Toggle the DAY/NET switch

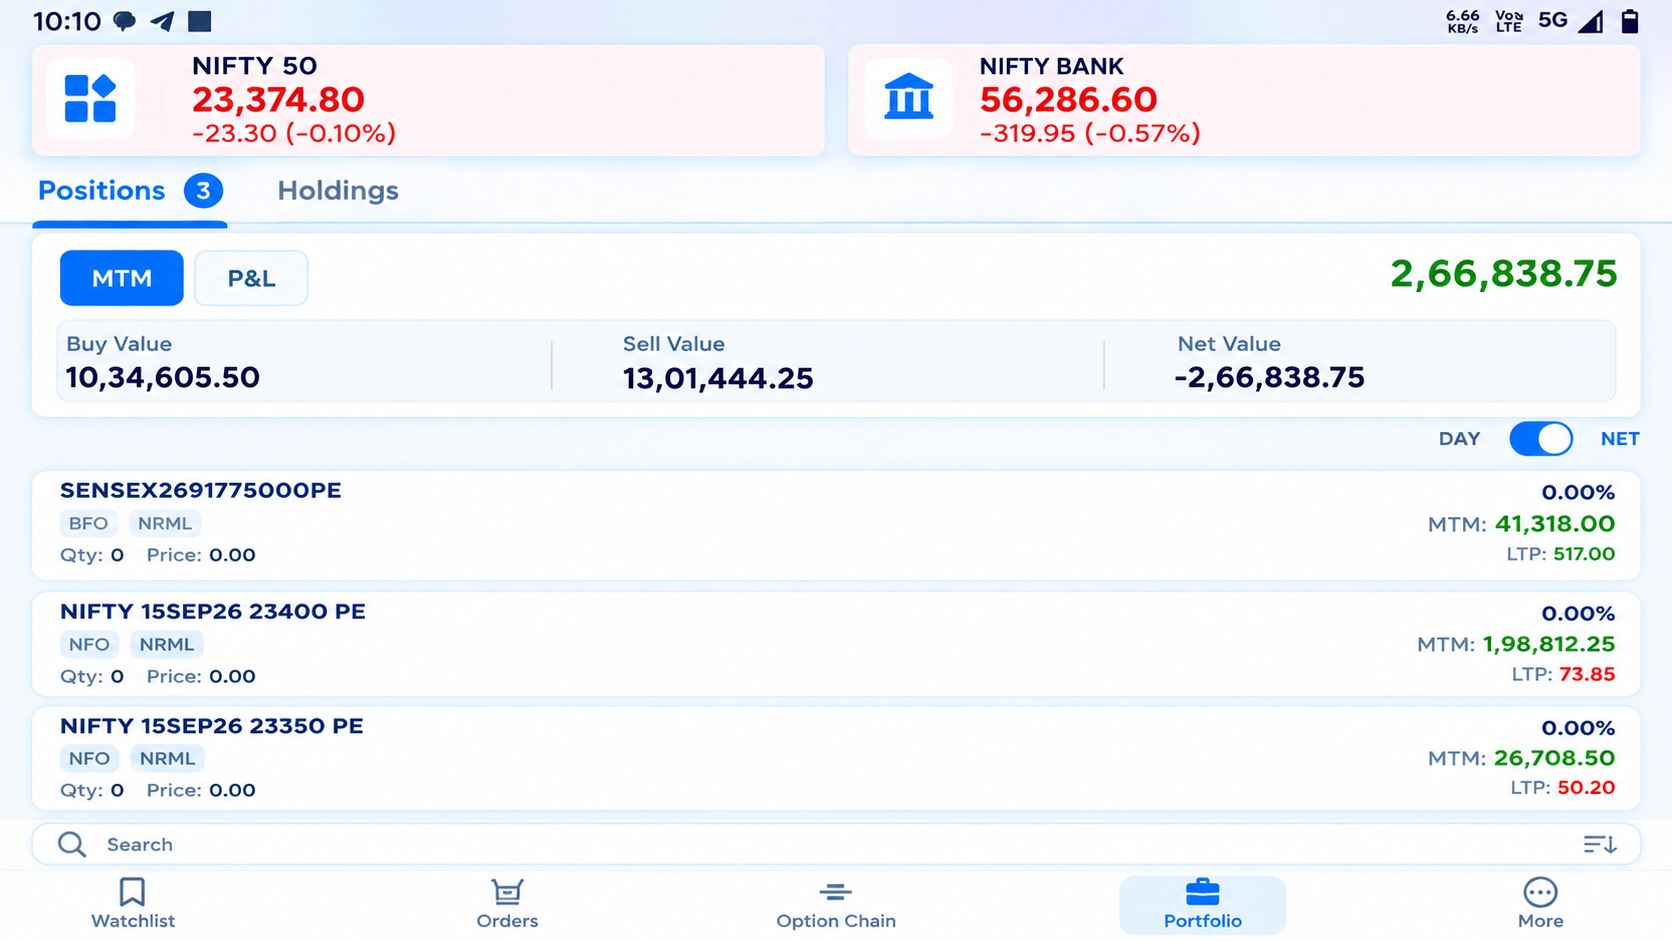[x=1541, y=439]
